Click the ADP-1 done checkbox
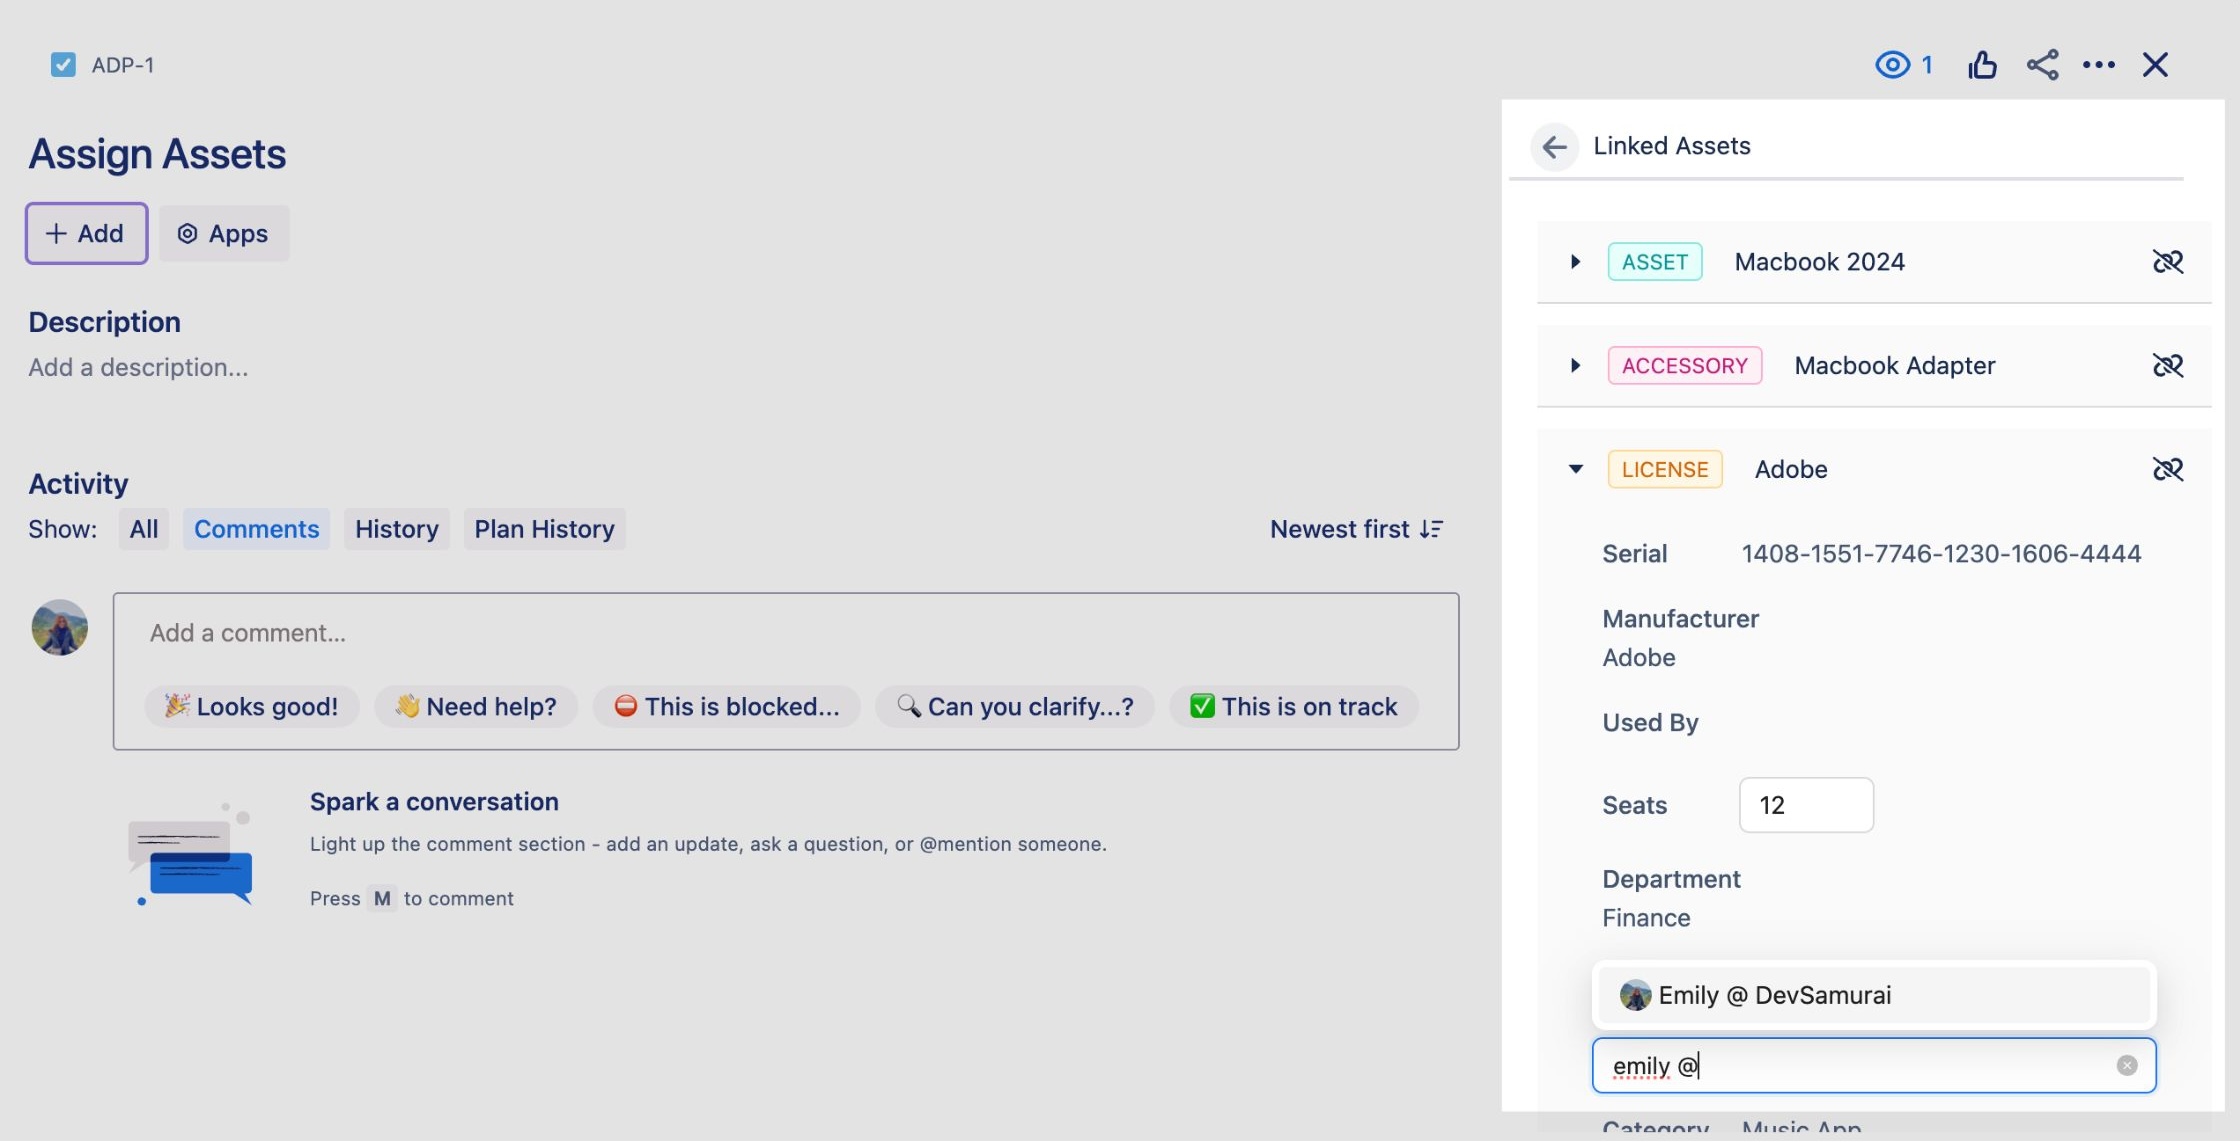This screenshot has width=2240, height=1142. point(63,64)
